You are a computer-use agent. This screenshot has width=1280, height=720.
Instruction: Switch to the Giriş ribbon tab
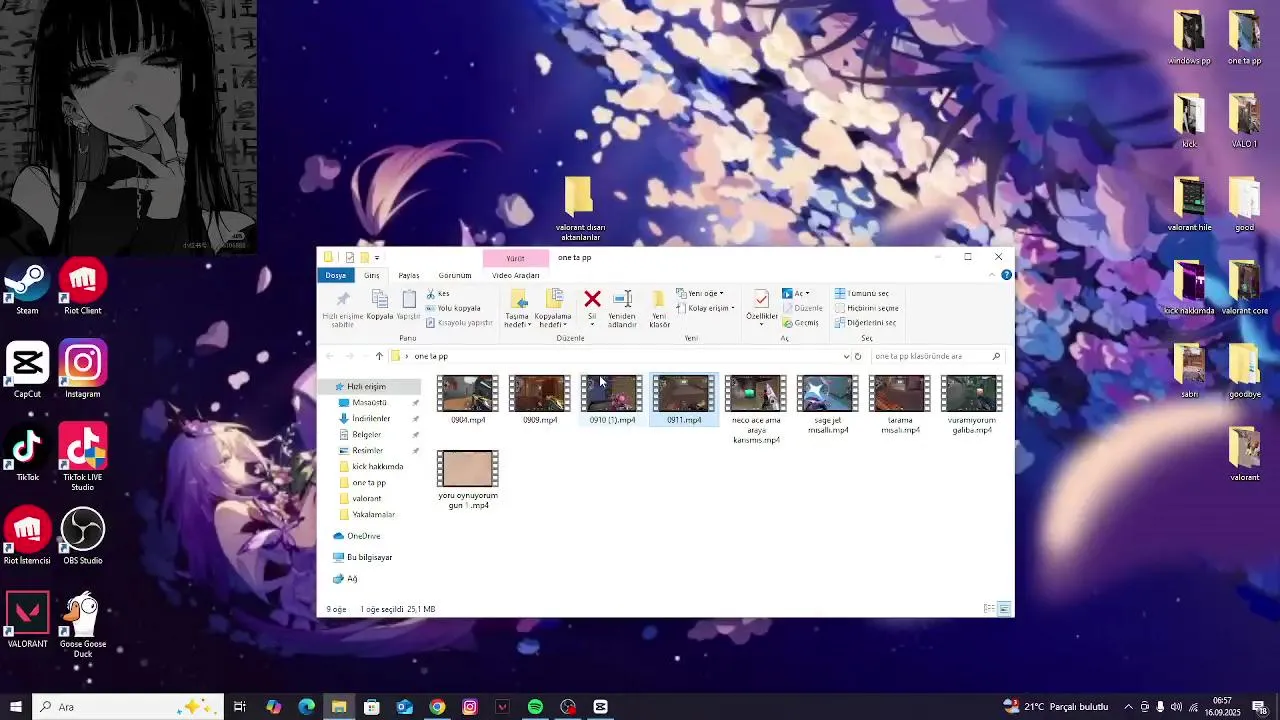pyautogui.click(x=372, y=275)
